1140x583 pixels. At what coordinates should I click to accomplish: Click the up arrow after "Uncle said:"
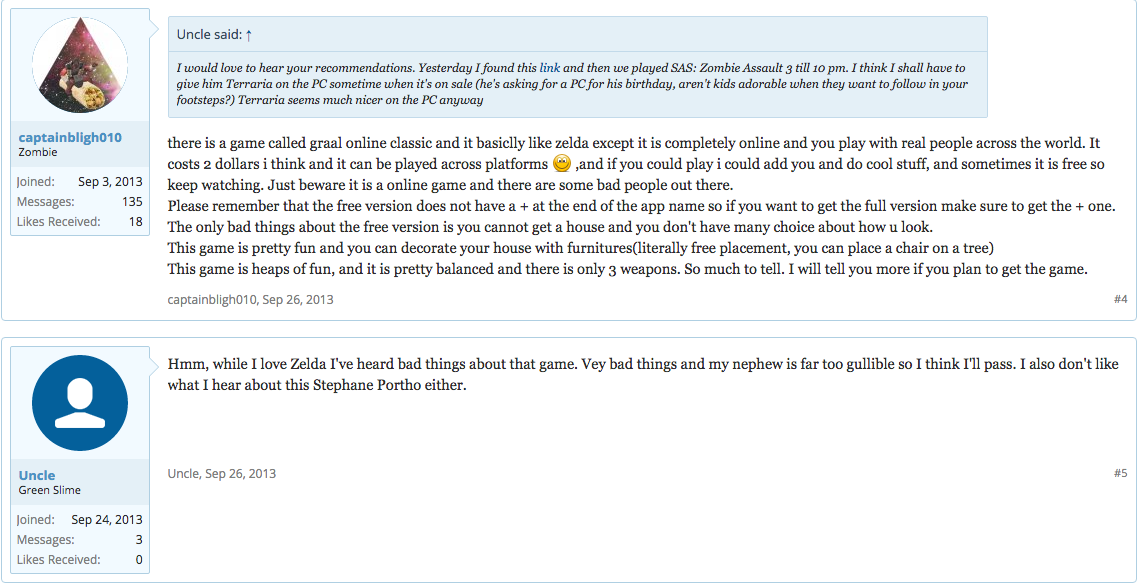(x=248, y=35)
